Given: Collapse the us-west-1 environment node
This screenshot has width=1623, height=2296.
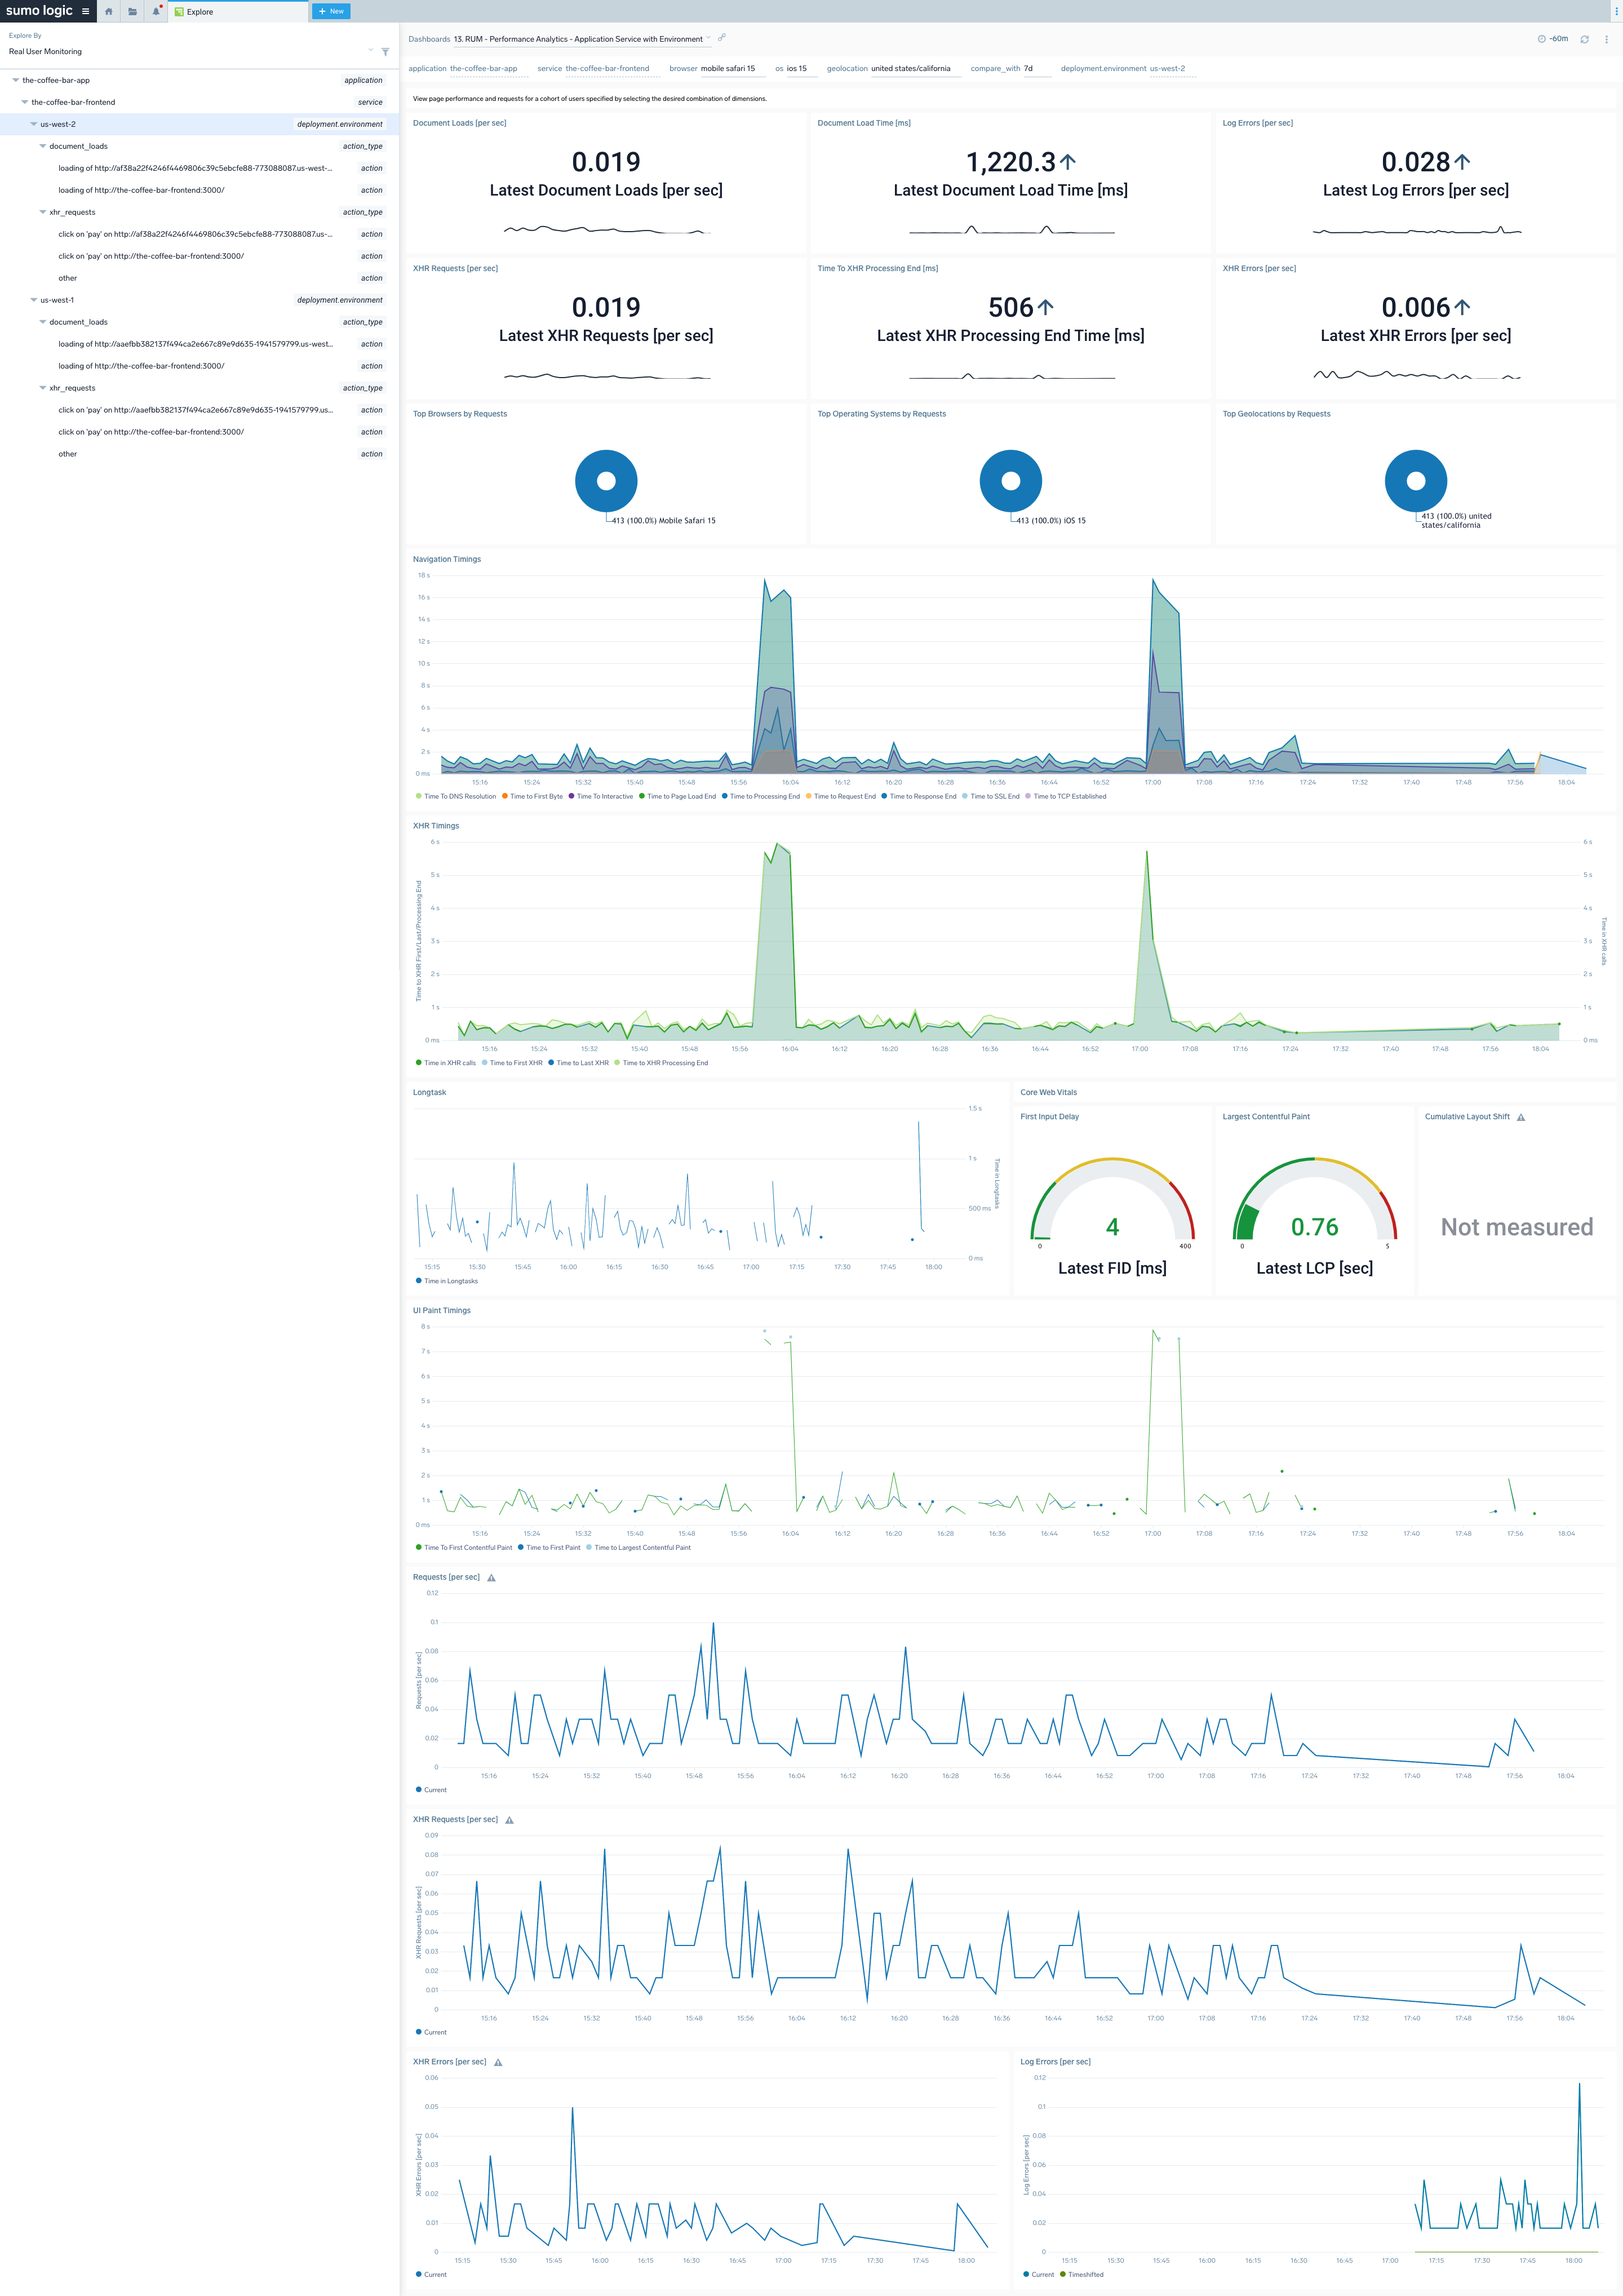Looking at the screenshot, I should point(34,300).
